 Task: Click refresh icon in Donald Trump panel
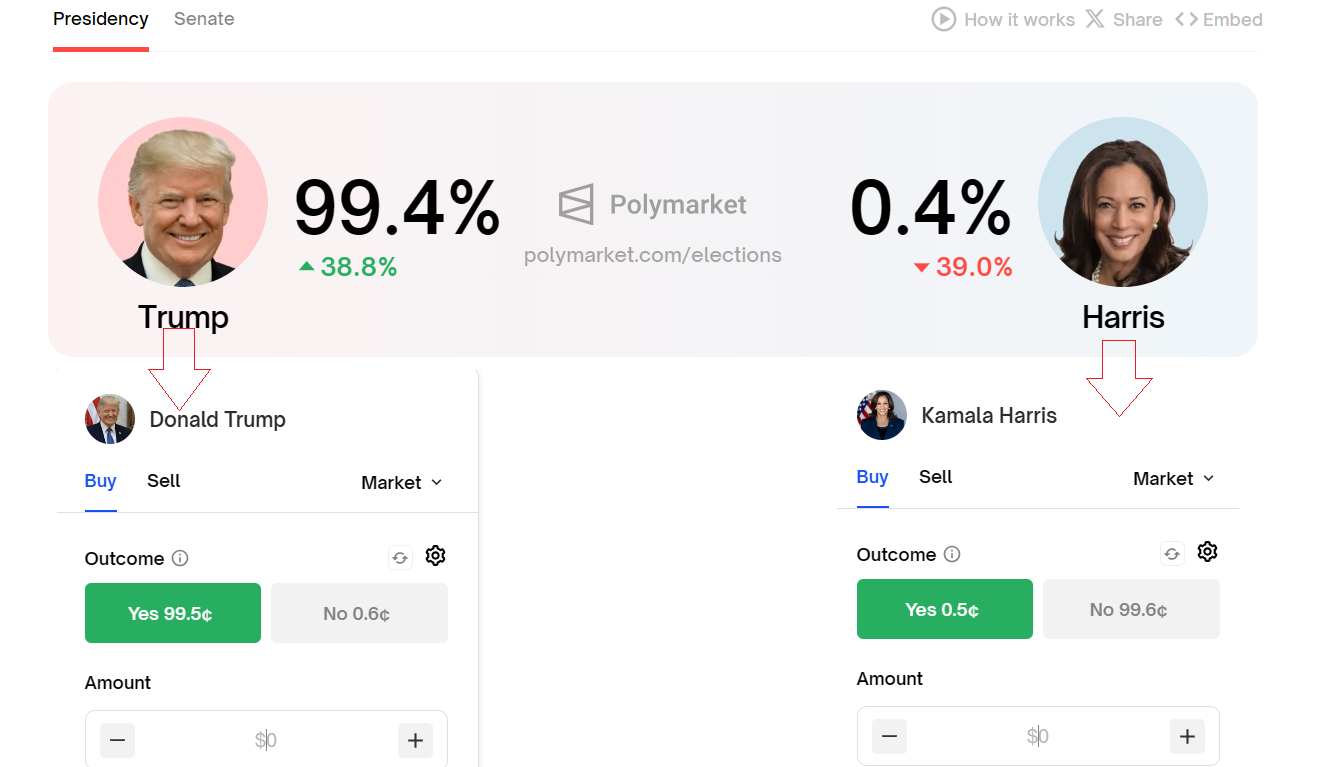400,558
